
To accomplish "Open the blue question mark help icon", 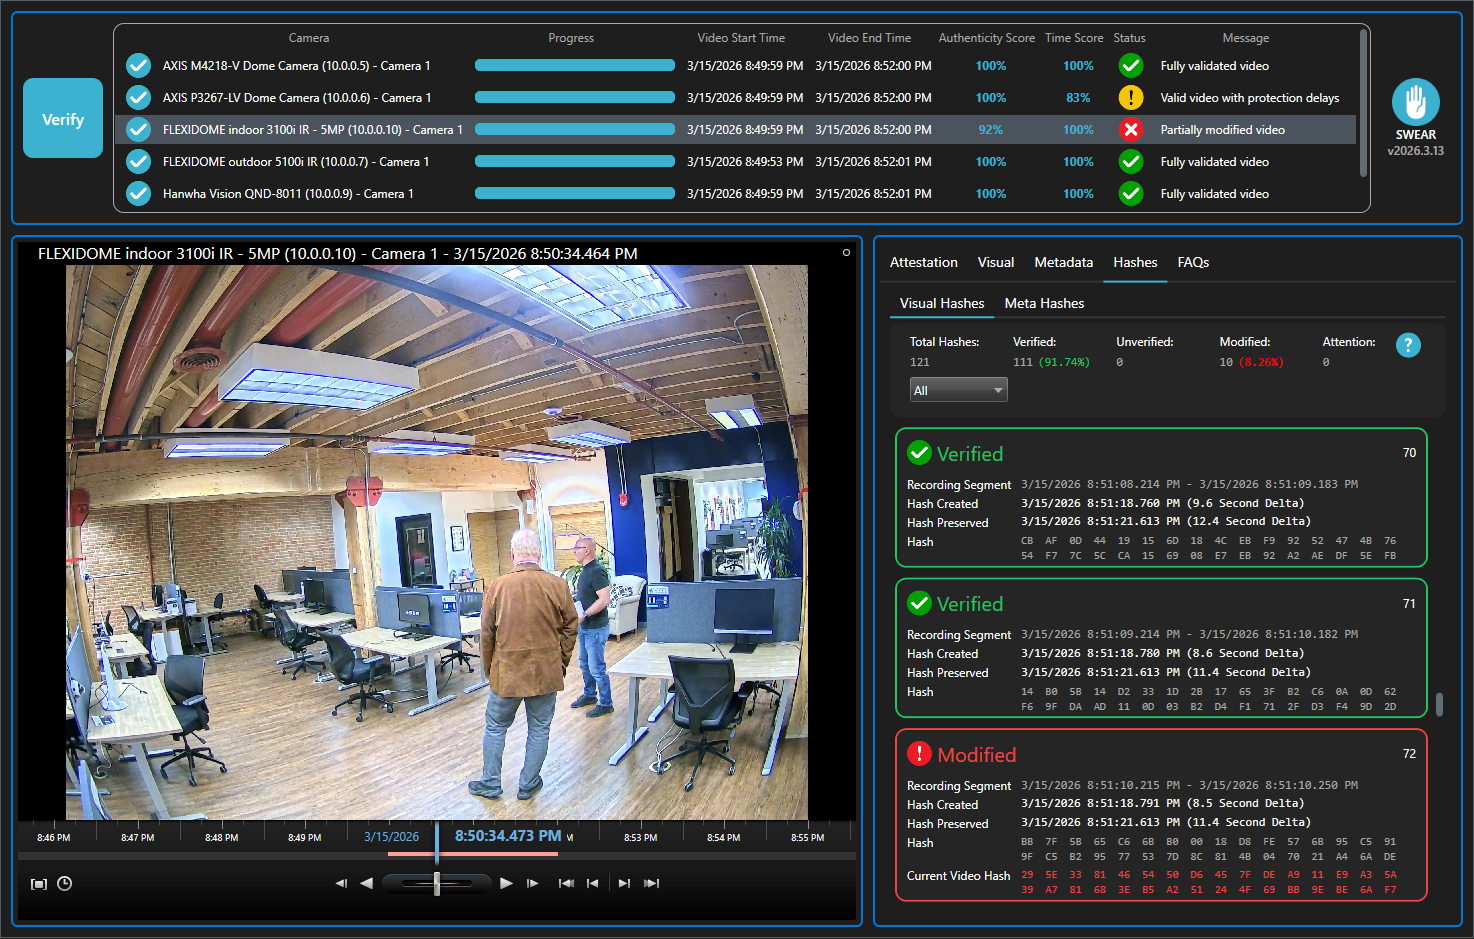I will point(1408,345).
